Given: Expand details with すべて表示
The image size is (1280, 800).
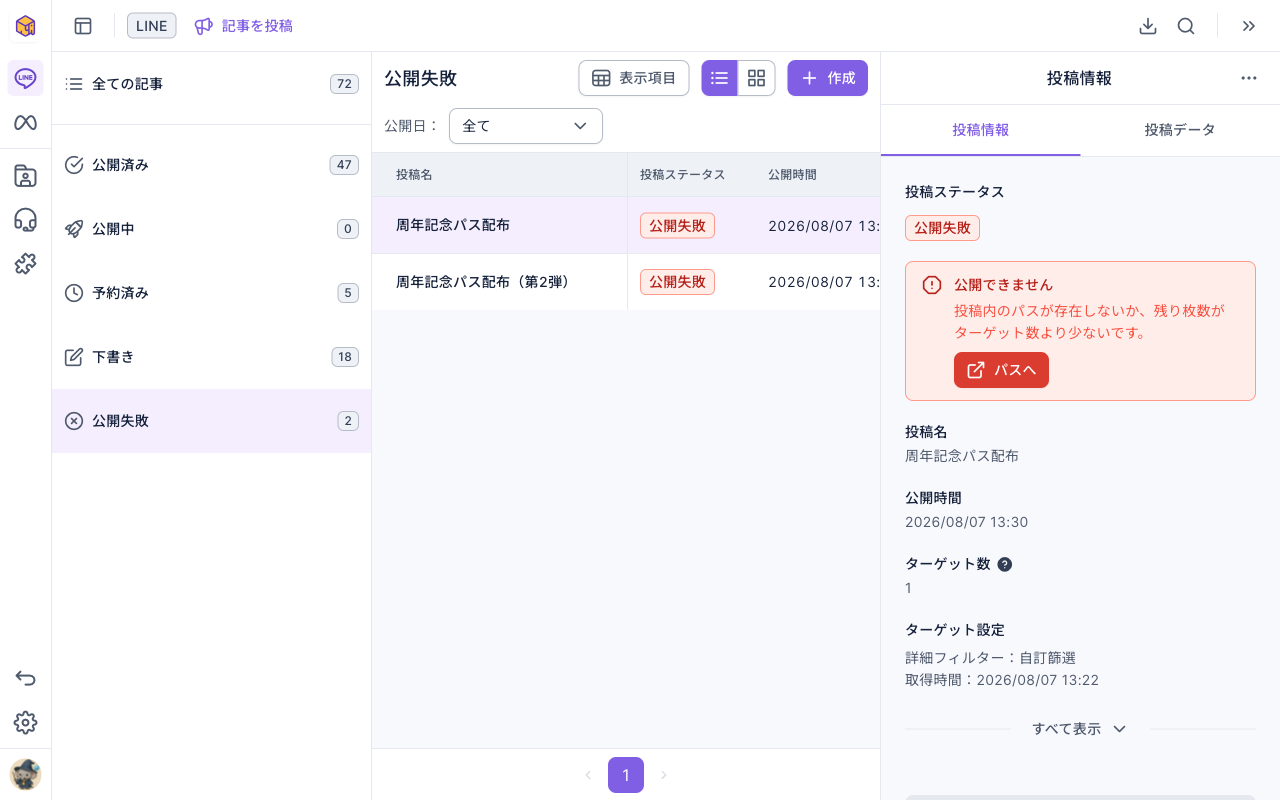Looking at the screenshot, I should (x=1080, y=729).
